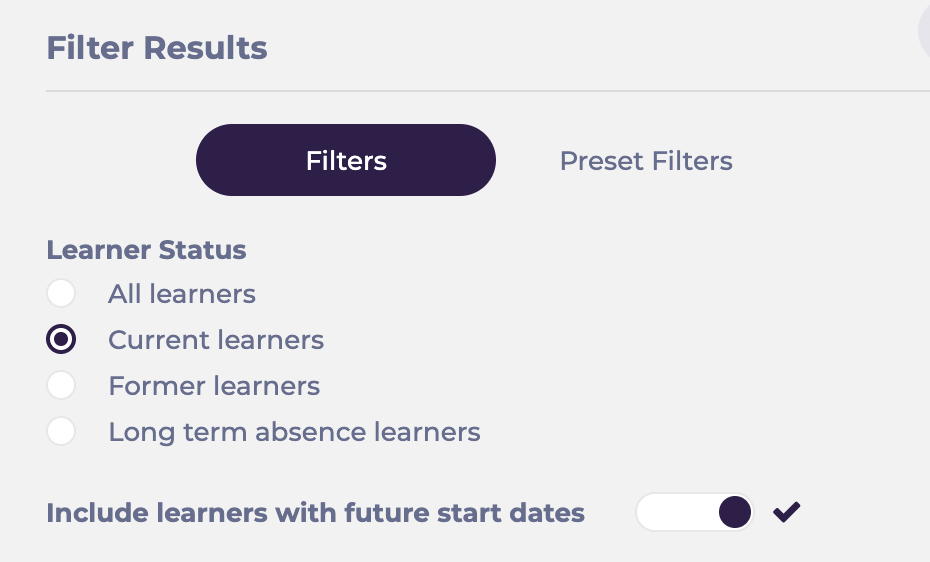Choose the Current learners radio button
Screen dimensions: 930x562
[61, 340]
